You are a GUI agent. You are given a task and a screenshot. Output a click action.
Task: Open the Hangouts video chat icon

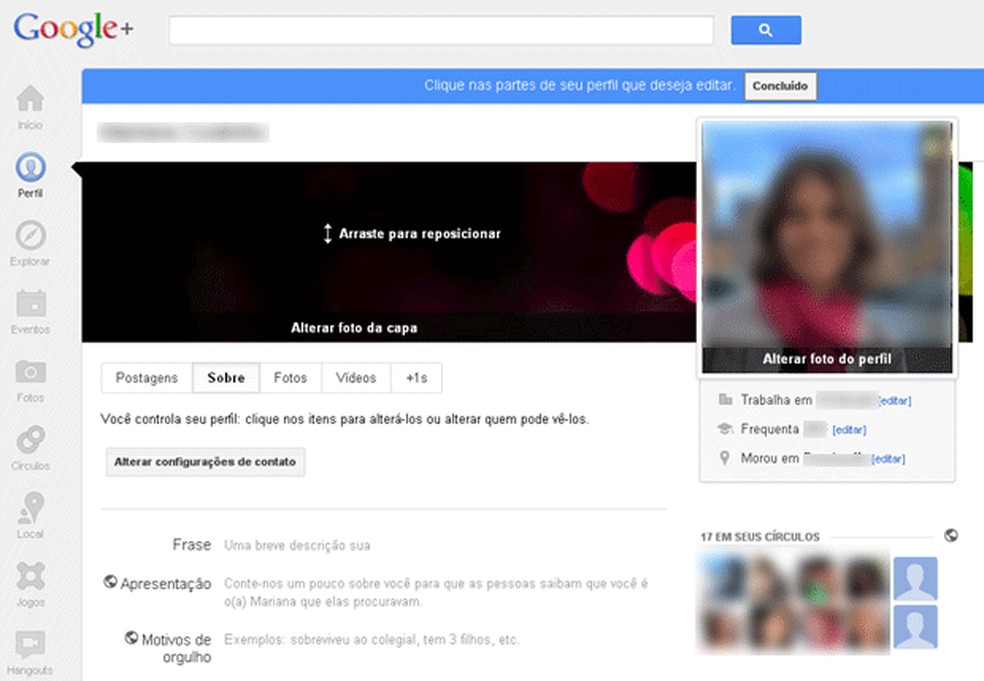point(30,644)
